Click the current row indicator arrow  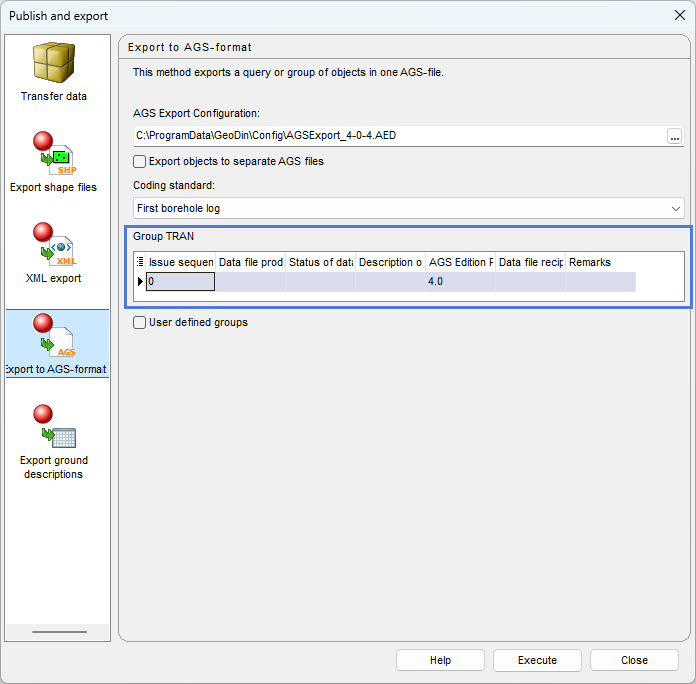(x=140, y=282)
